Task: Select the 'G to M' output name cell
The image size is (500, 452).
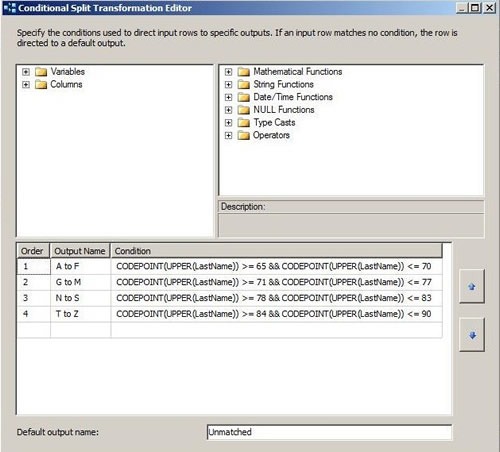Action: coord(80,282)
